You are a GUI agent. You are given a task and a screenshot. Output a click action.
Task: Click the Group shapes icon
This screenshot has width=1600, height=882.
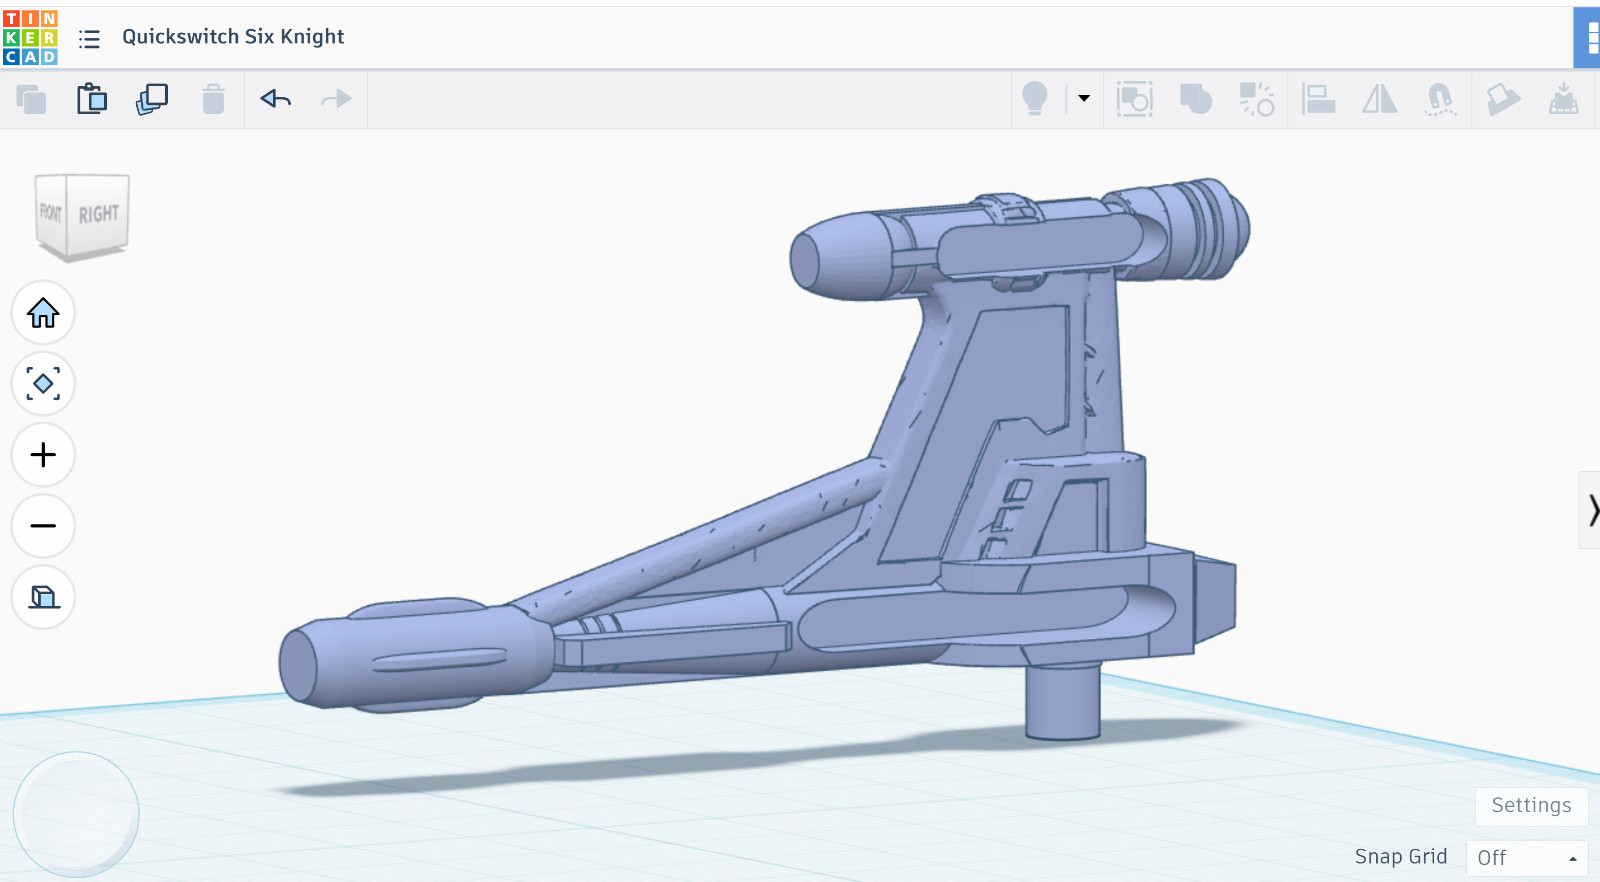pyautogui.click(x=1196, y=99)
